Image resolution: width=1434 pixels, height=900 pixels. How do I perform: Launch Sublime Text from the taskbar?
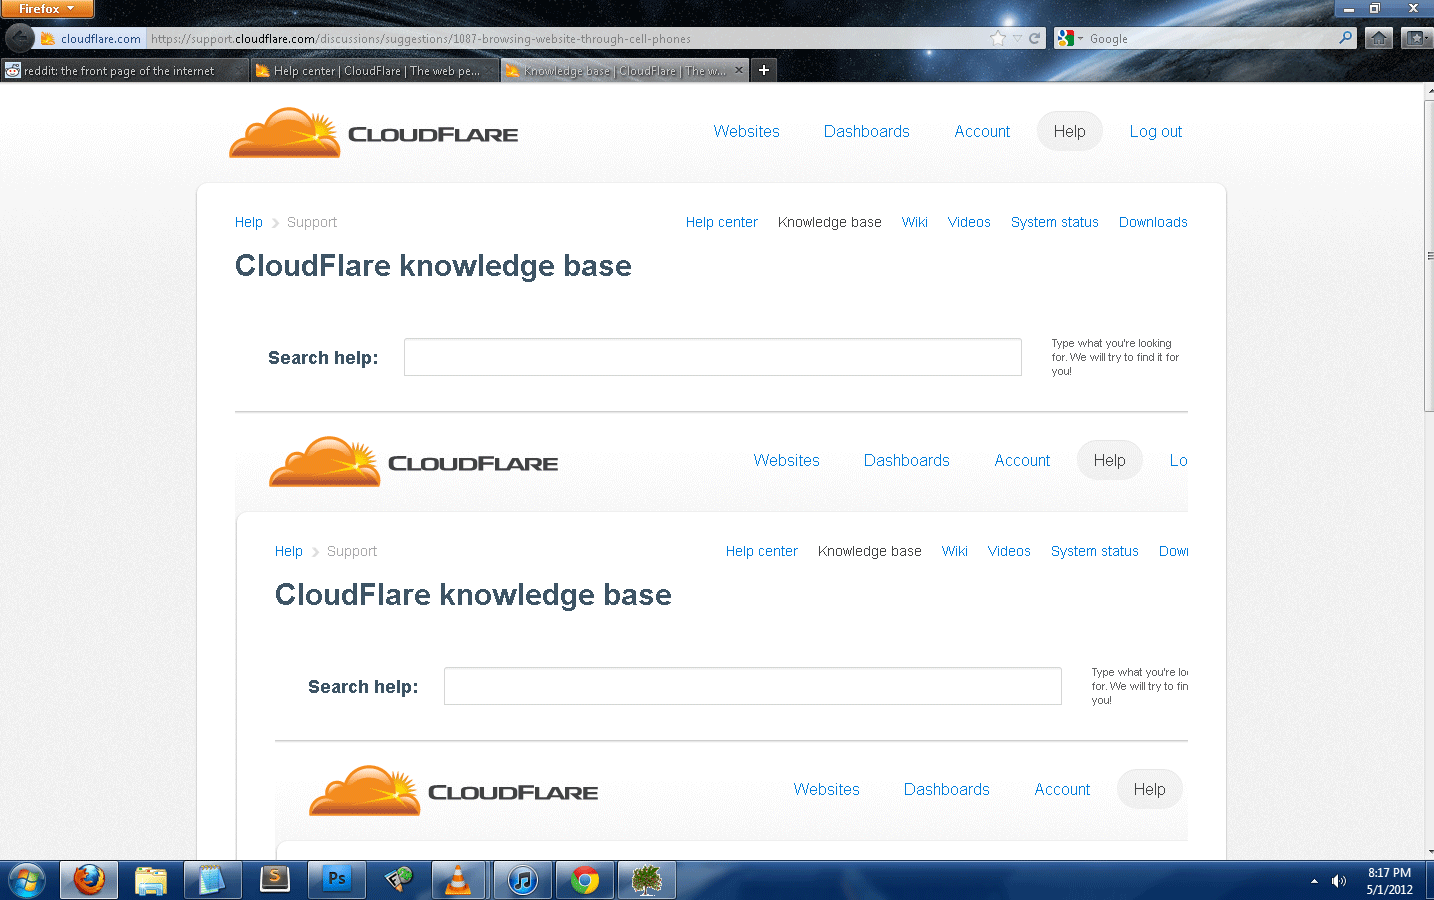275,880
